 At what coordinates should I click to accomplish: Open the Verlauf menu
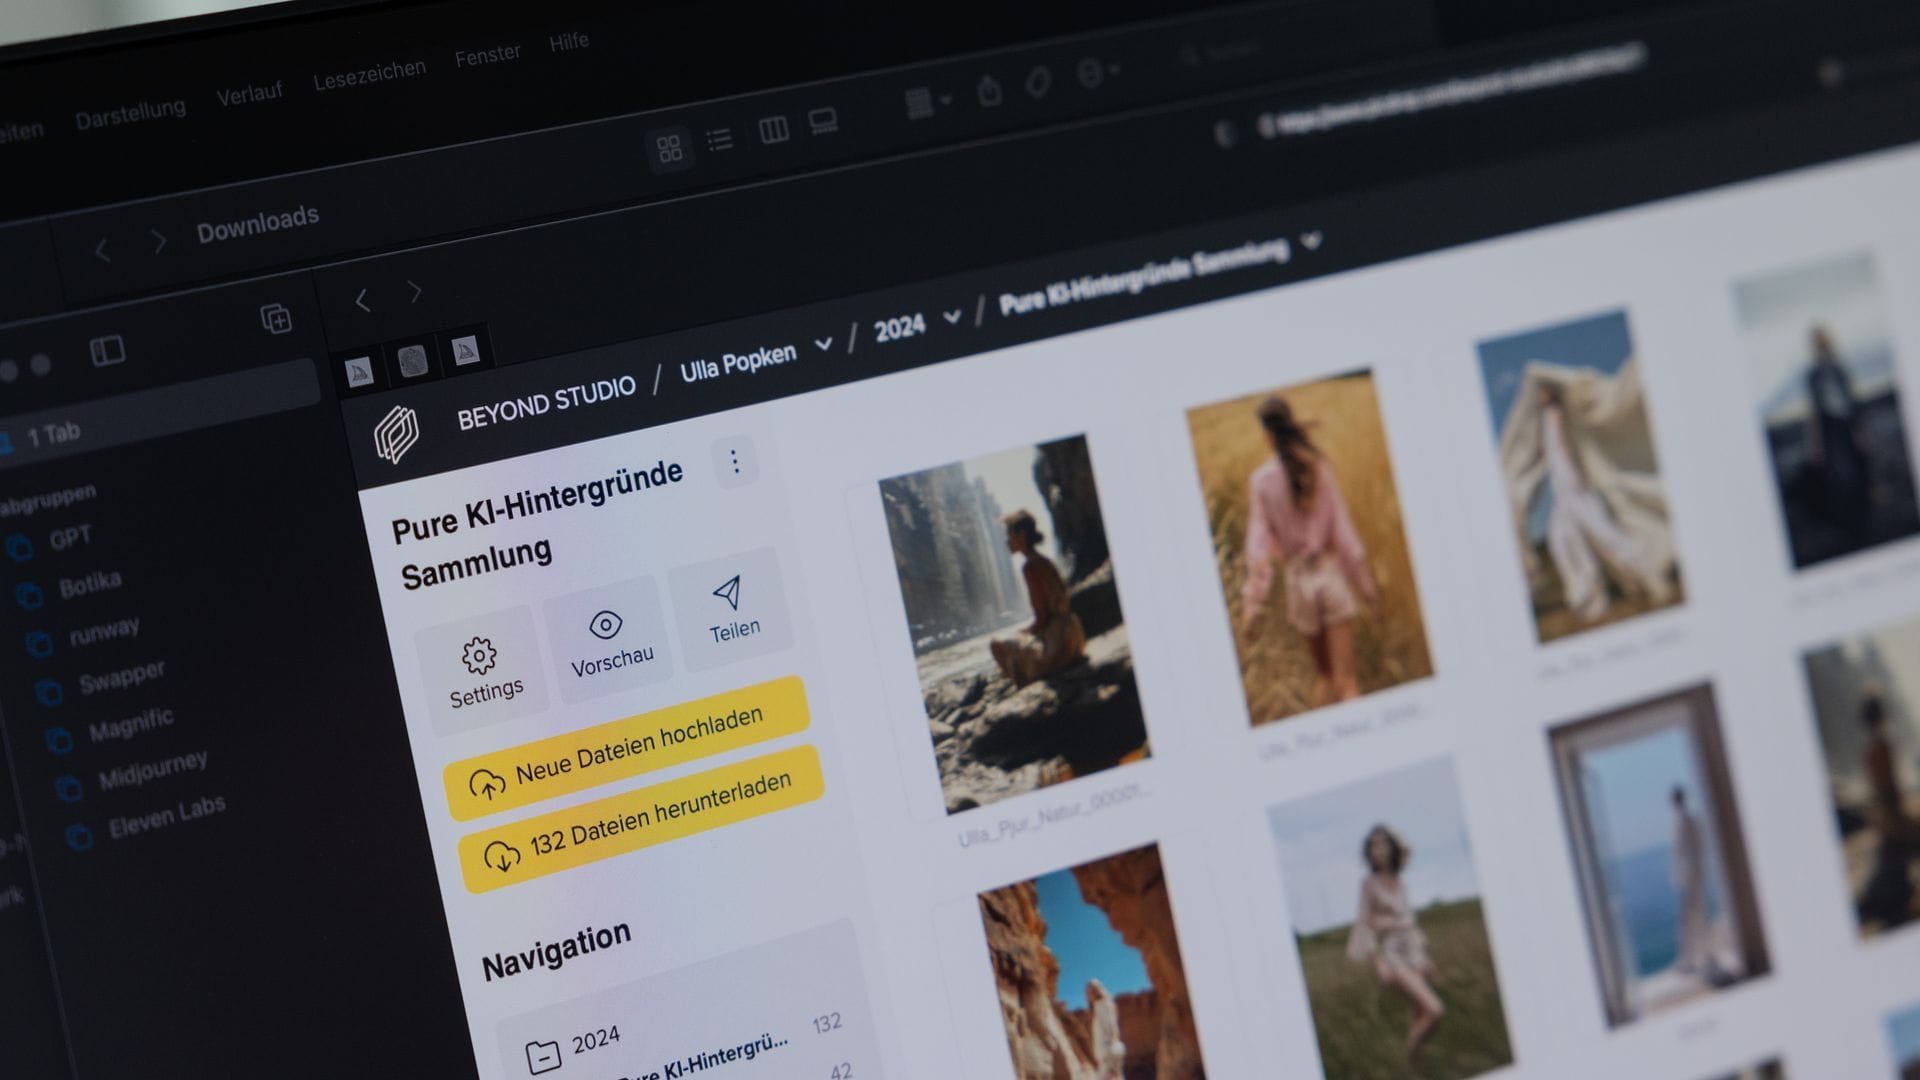[x=249, y=94]
